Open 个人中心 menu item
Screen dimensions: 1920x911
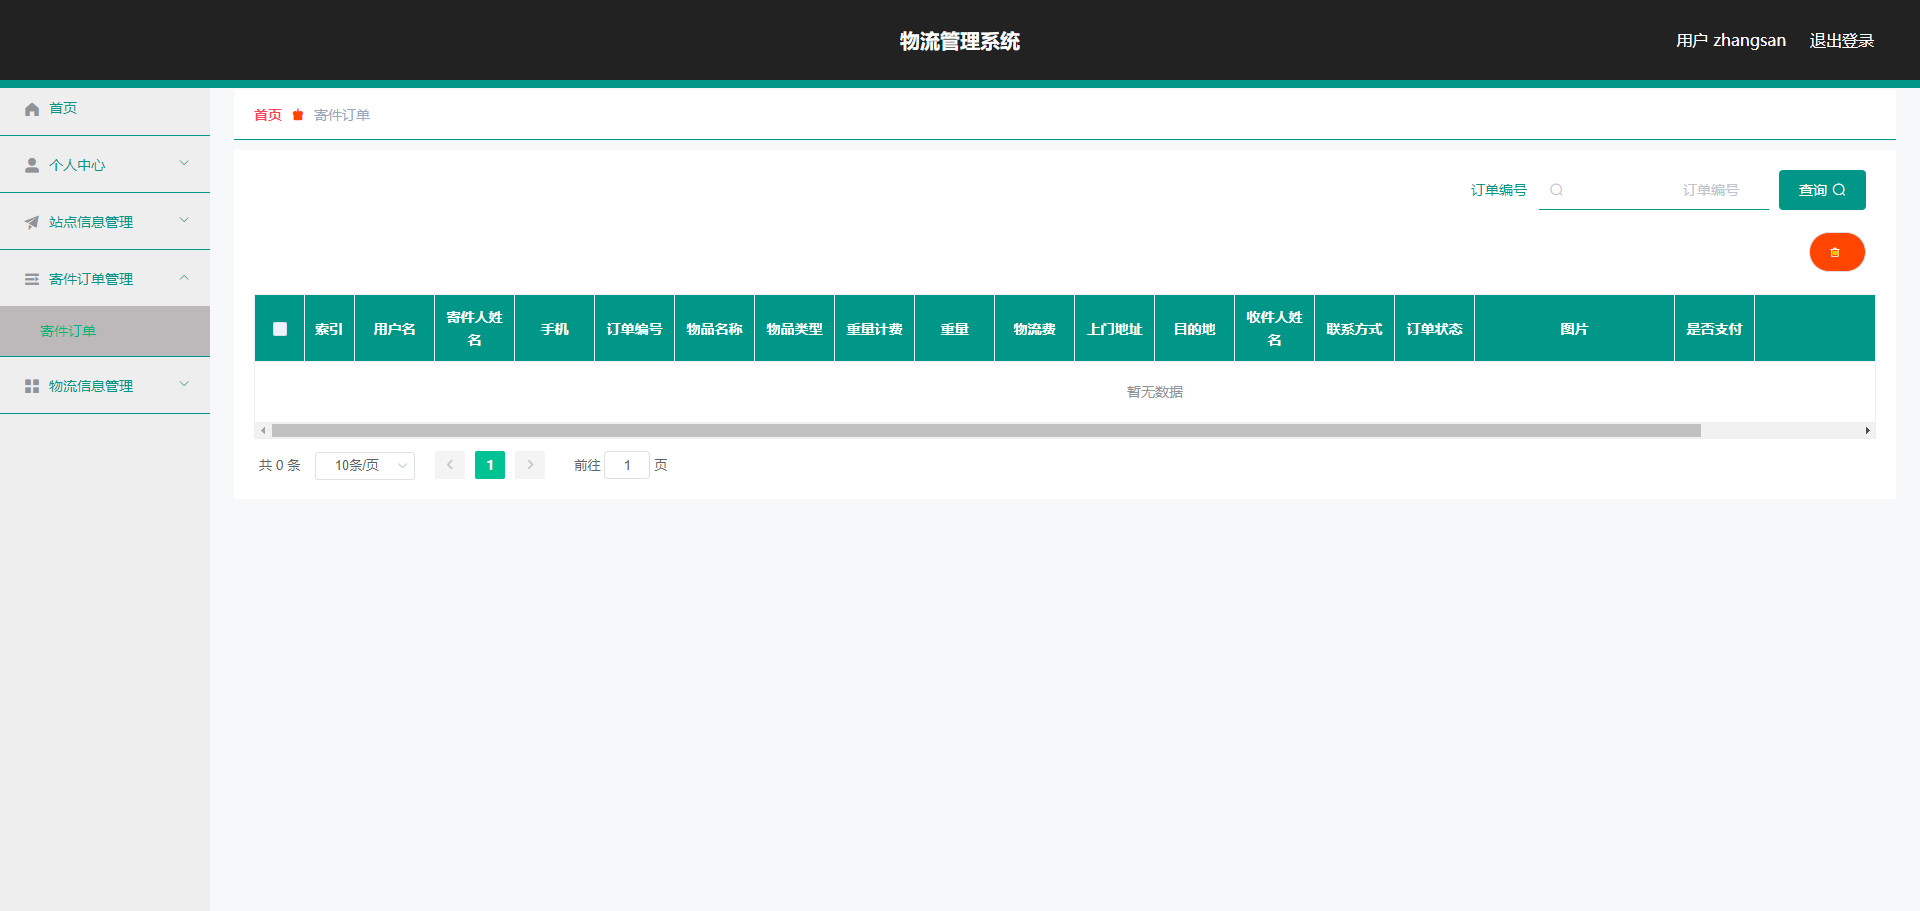tap(105, 165)
